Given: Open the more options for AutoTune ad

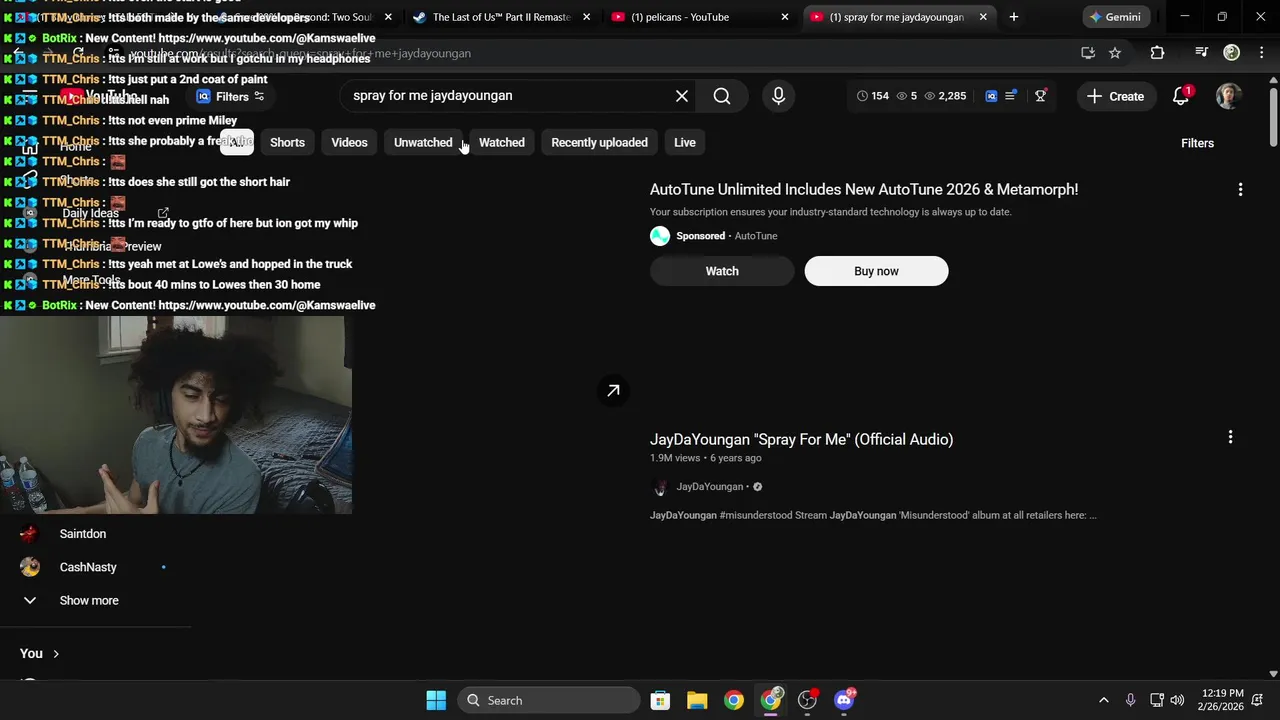Looking at the screenshot, I should point(1240,190).
